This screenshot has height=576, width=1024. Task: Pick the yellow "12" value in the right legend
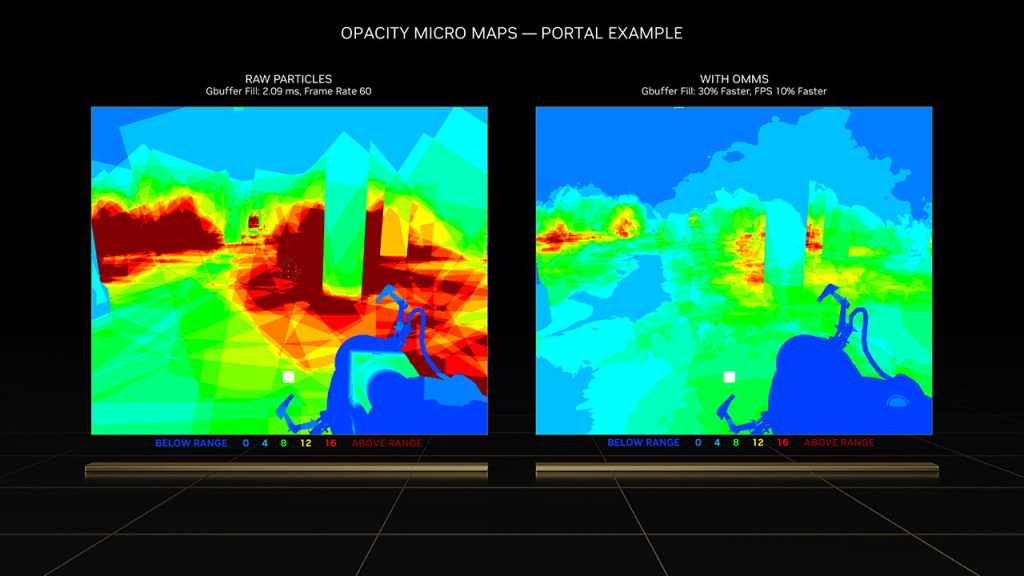click(758, 443)
